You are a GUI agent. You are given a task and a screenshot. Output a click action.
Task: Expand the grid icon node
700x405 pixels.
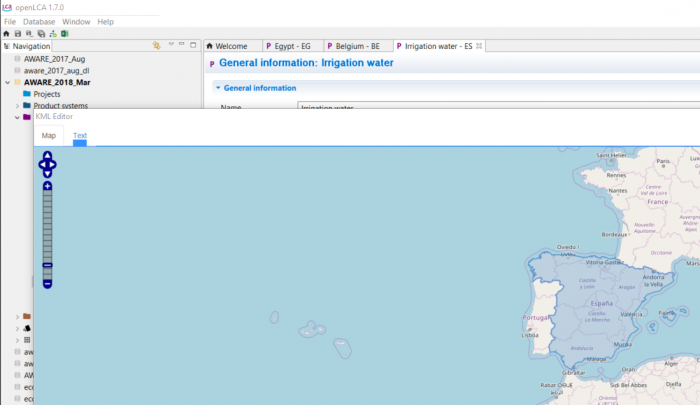tap(17, 340)
